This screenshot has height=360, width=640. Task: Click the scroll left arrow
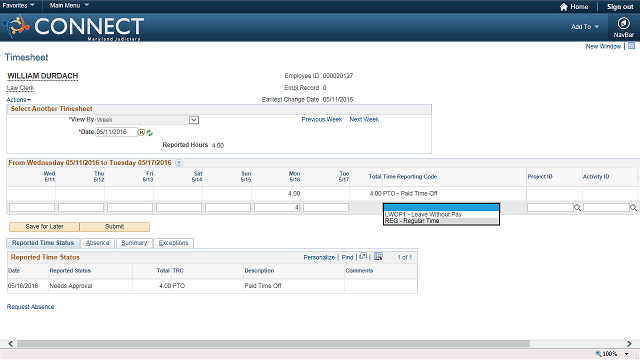tap(11, 344)
